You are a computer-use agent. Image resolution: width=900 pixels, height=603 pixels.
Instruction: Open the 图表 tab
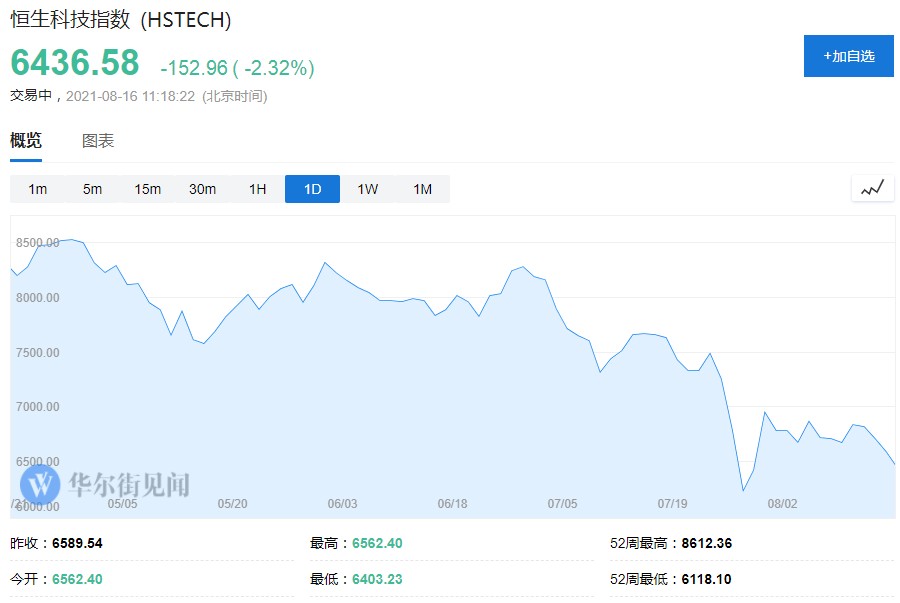(98, 141)
